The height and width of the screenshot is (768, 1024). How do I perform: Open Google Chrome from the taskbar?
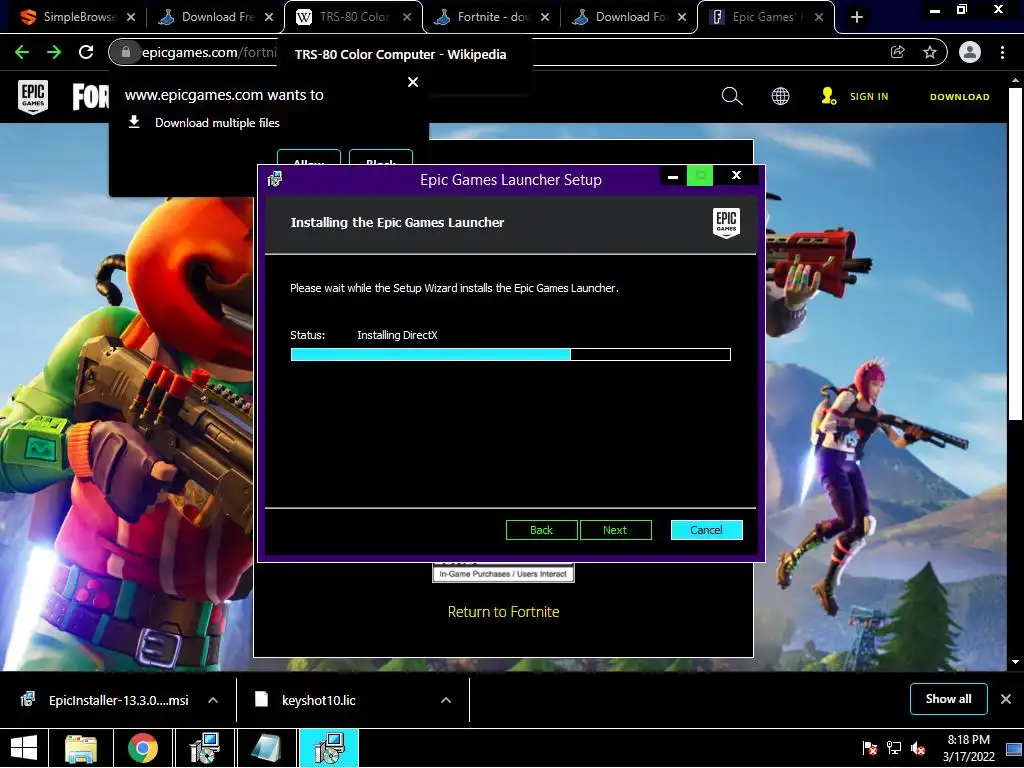tap(142, 748)
